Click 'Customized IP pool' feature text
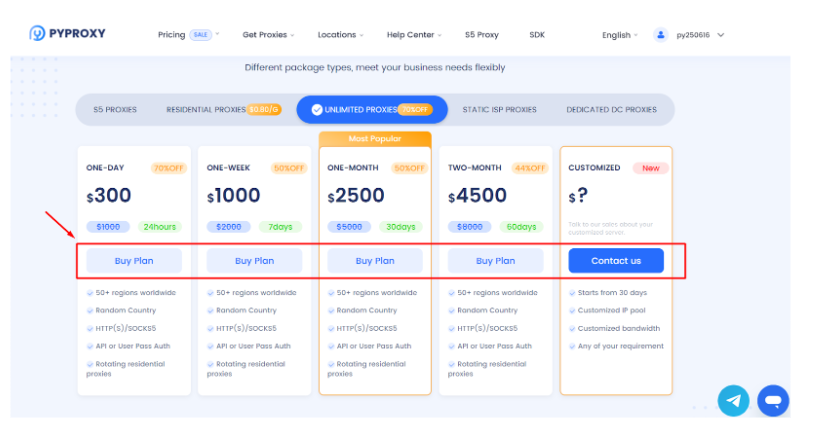 tap(612, 310)
